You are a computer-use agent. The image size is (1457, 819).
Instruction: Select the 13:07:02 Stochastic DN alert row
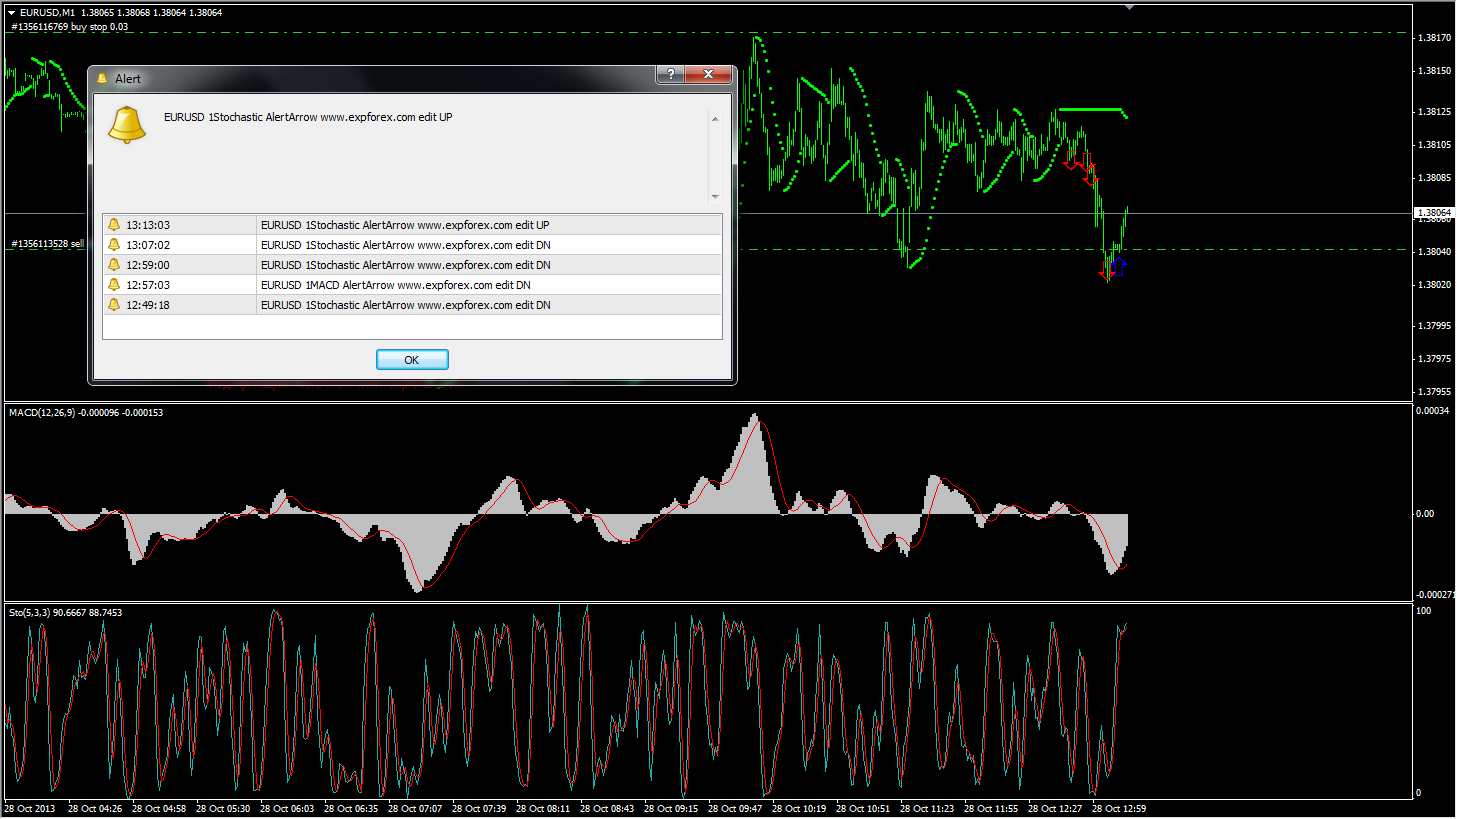click(x=405, y=245)
